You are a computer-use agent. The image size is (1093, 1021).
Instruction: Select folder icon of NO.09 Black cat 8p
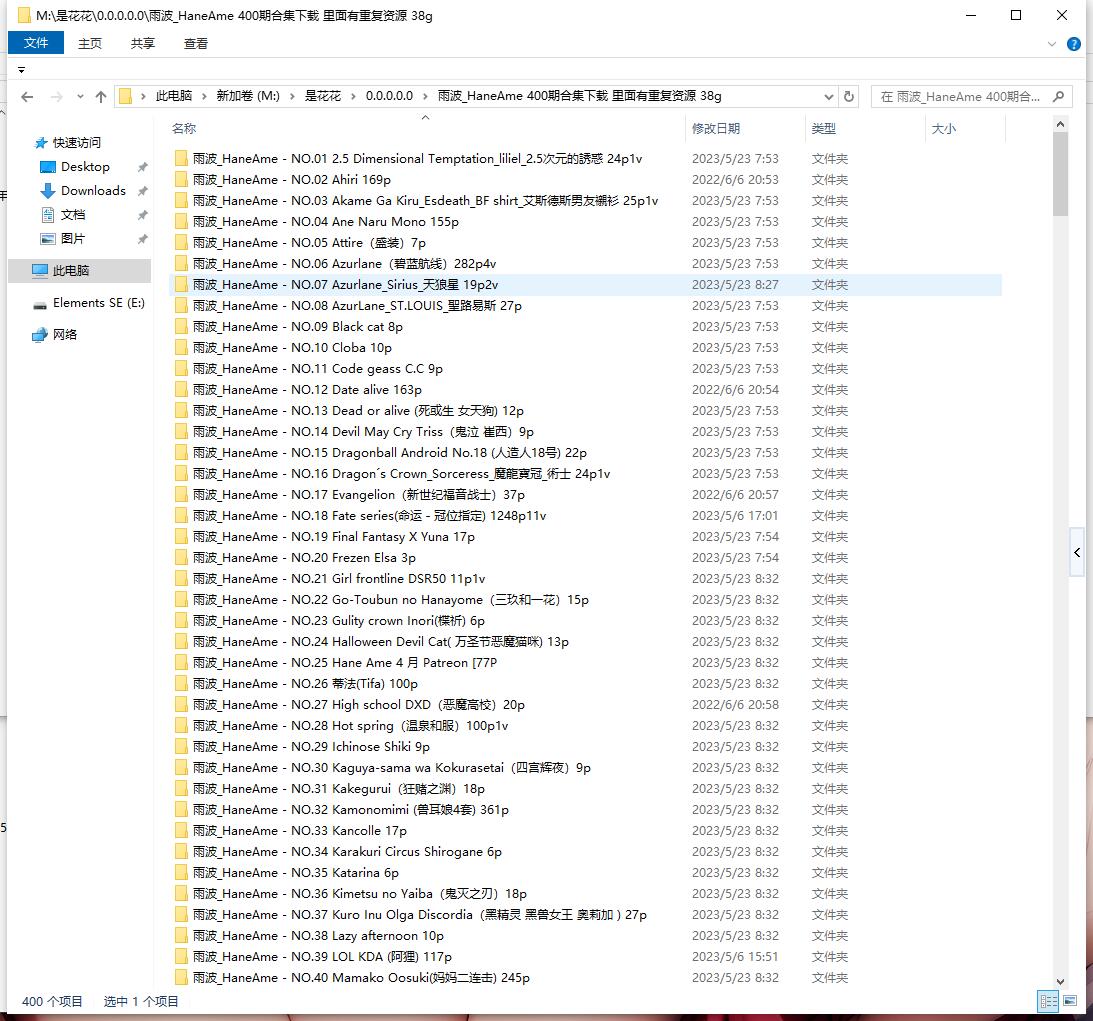[x=181, y=327]
